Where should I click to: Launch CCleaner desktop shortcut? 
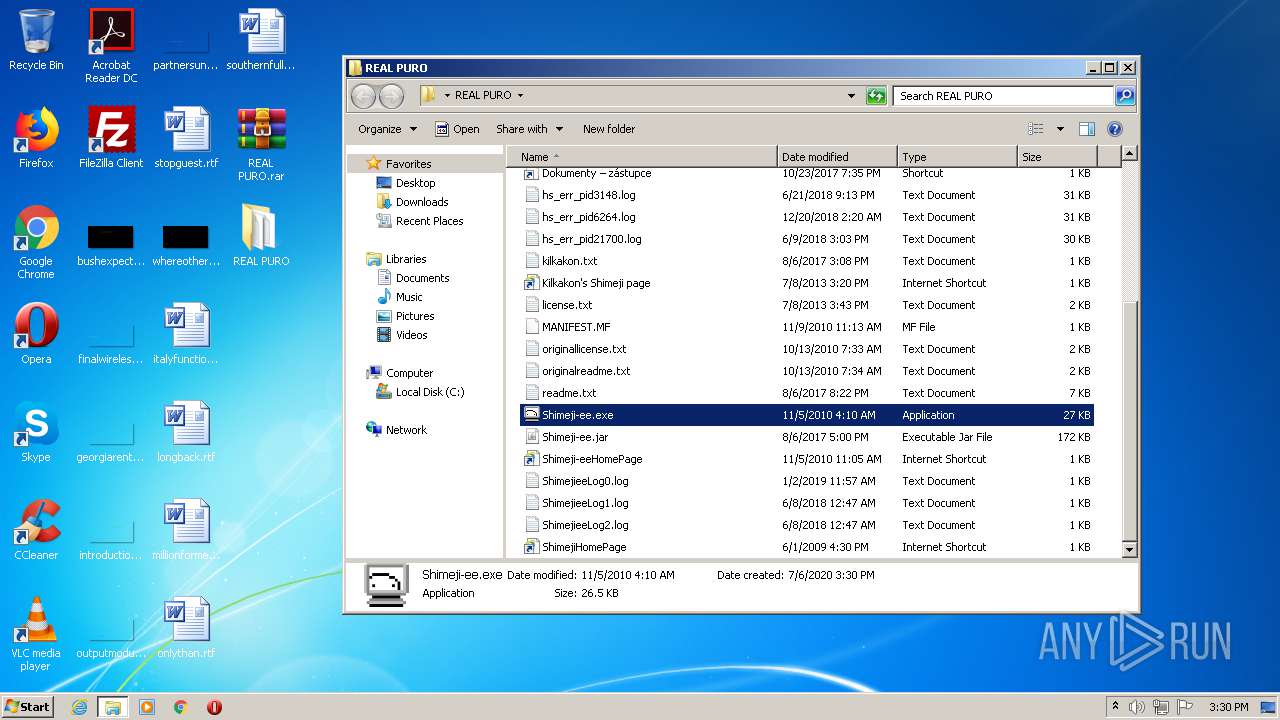tap(36, 530)
